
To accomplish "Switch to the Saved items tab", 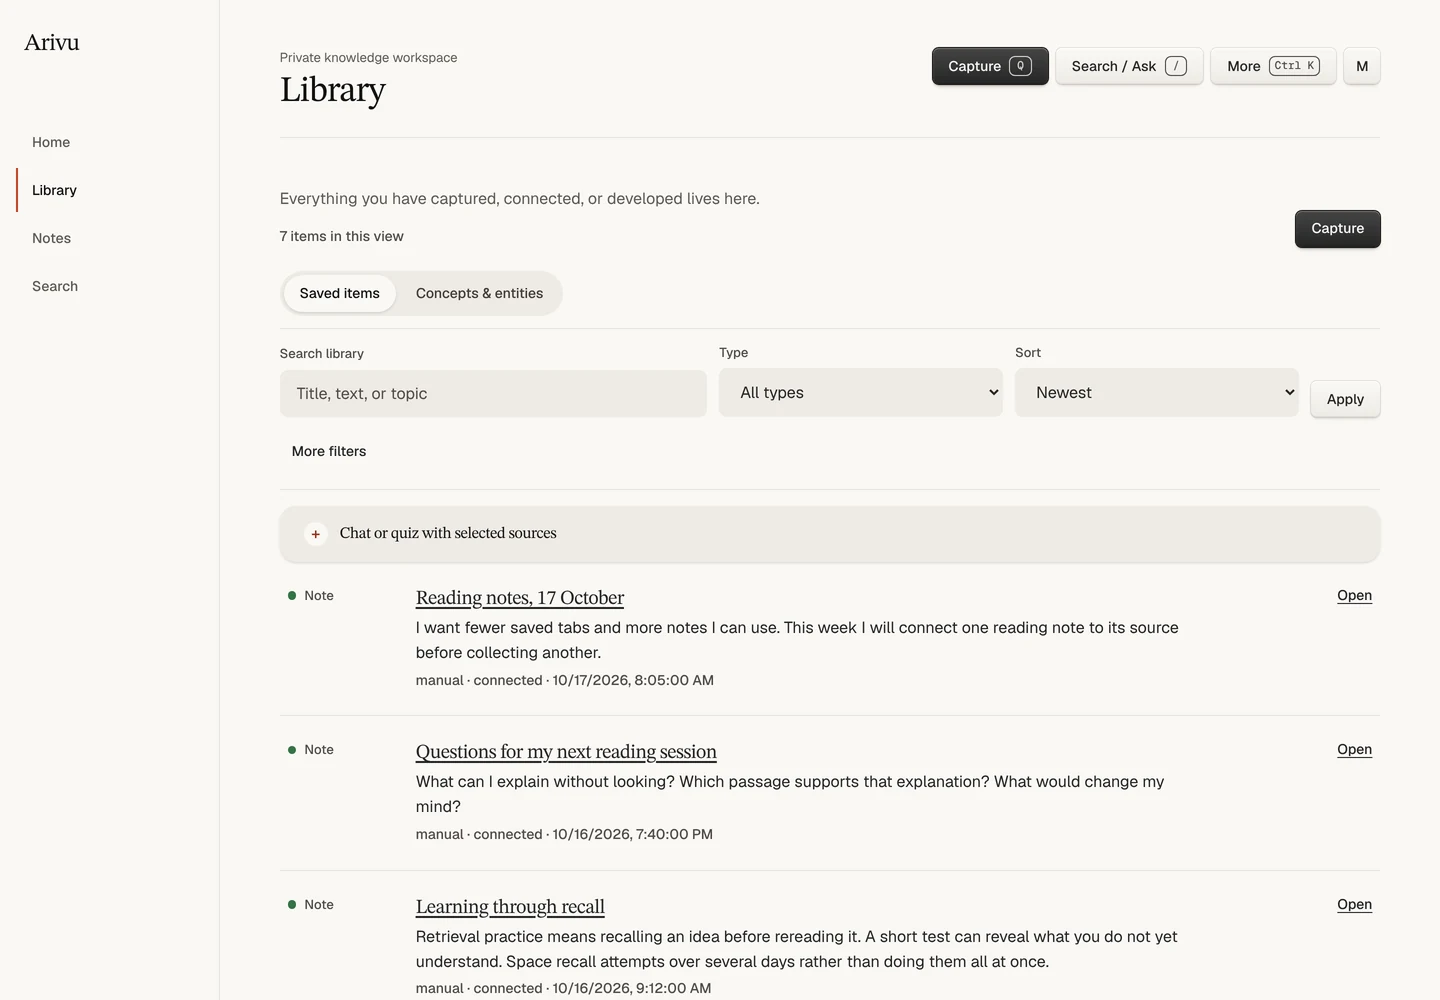I will point(340,293).
